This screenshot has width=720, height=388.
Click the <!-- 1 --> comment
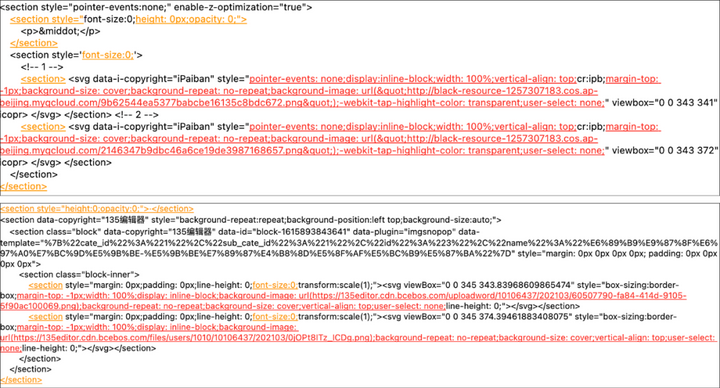click(42, 67)
